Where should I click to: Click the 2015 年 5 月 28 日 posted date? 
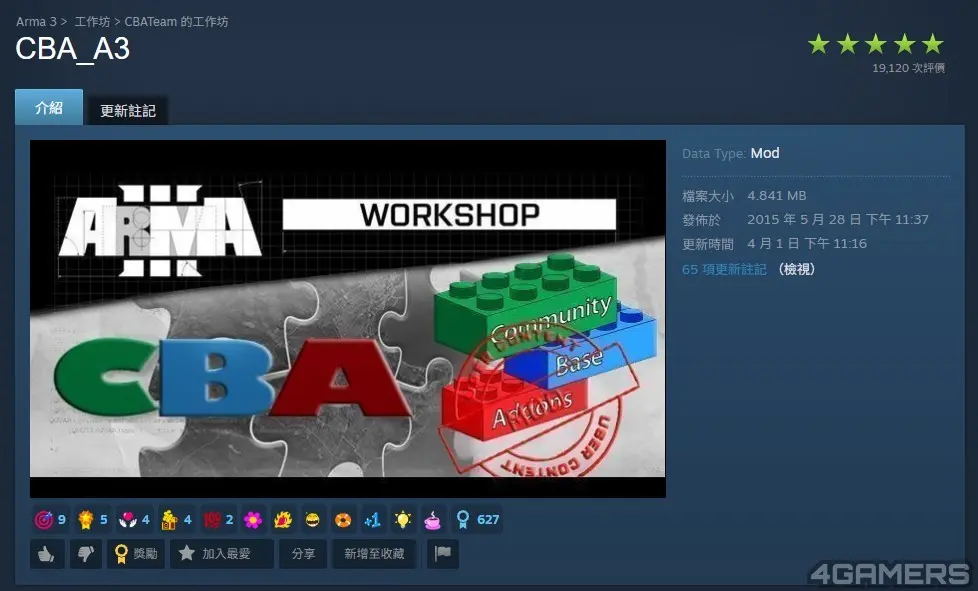(838, 219)
